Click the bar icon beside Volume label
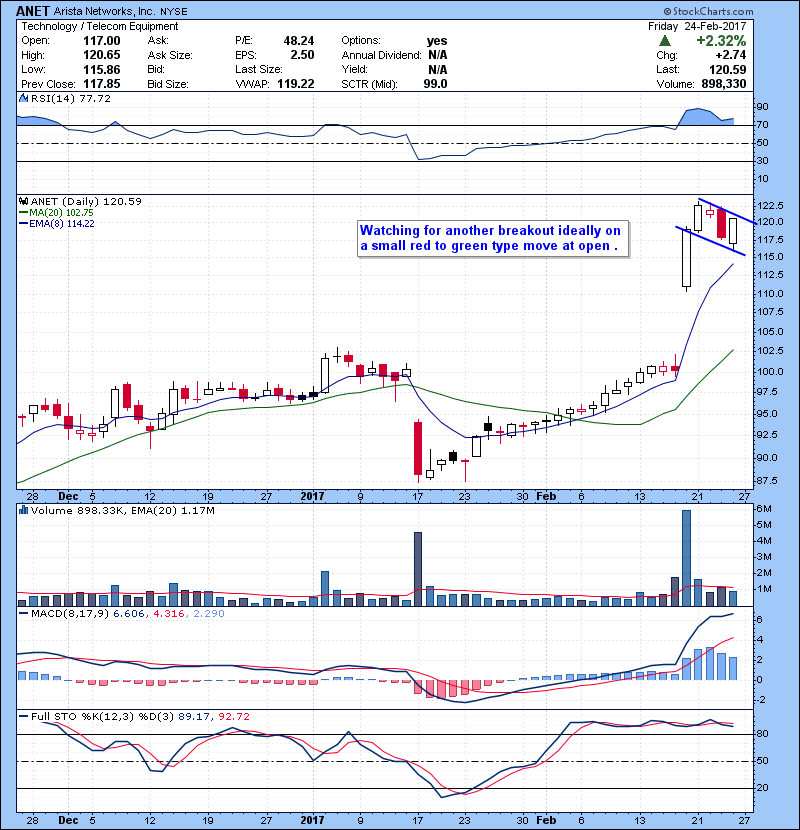The height and width of the screenshot is (830, 800). (x=23, y=510)
